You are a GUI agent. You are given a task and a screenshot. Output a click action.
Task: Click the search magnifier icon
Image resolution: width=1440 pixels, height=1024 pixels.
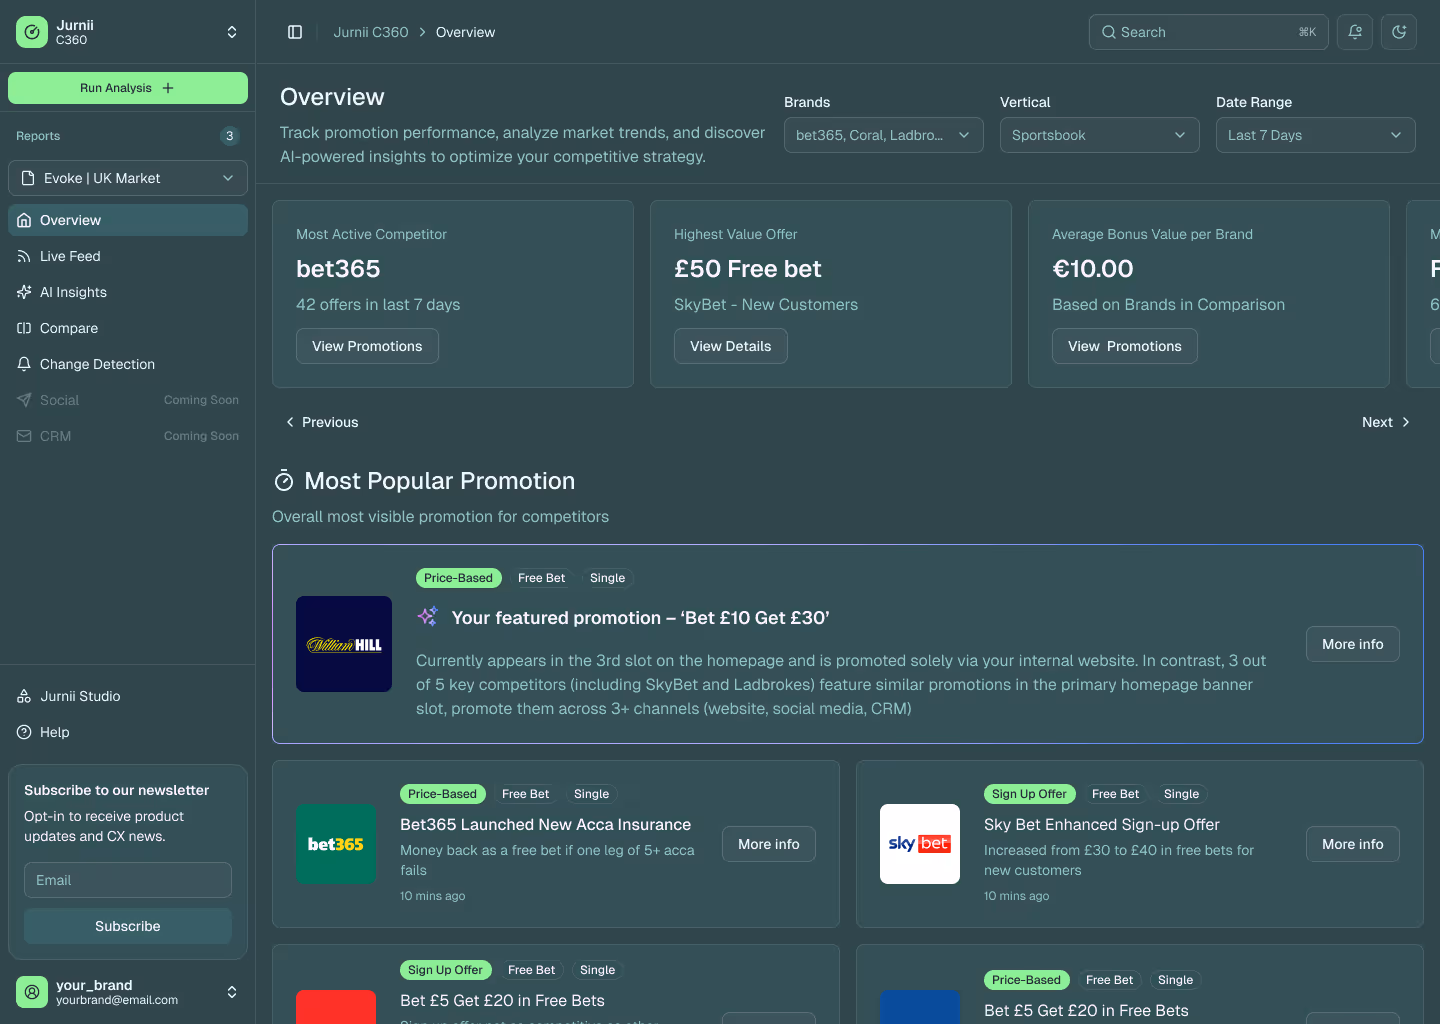(1109, 32)
